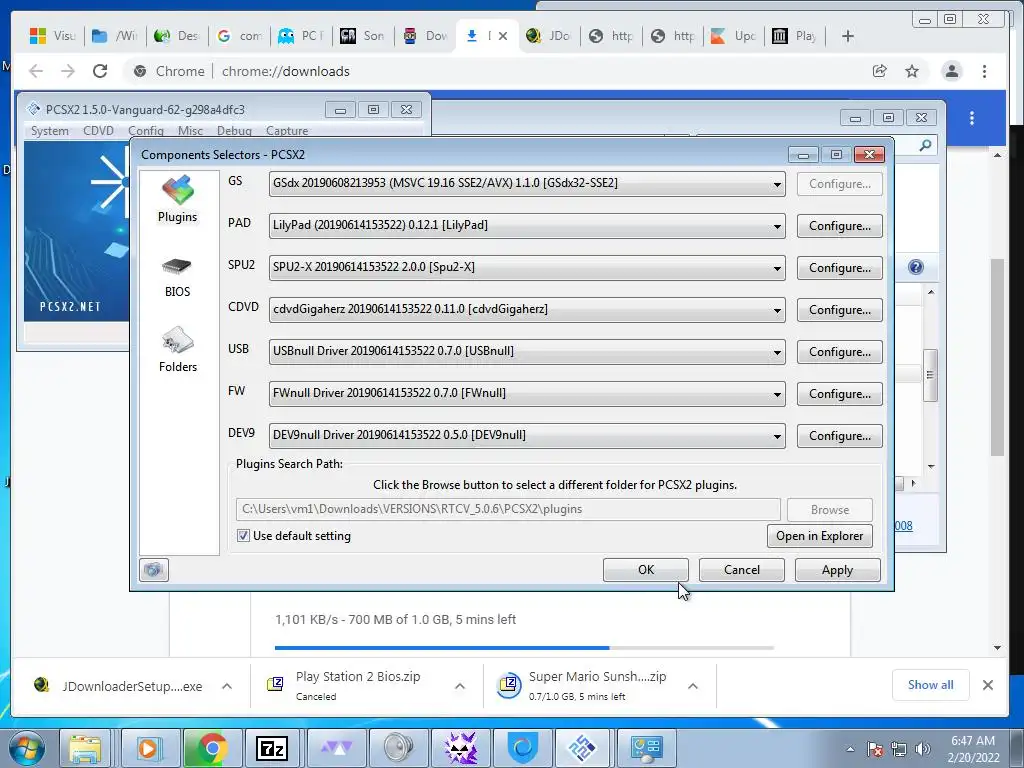Click volume speaker icon in system tray

[923, 749]
